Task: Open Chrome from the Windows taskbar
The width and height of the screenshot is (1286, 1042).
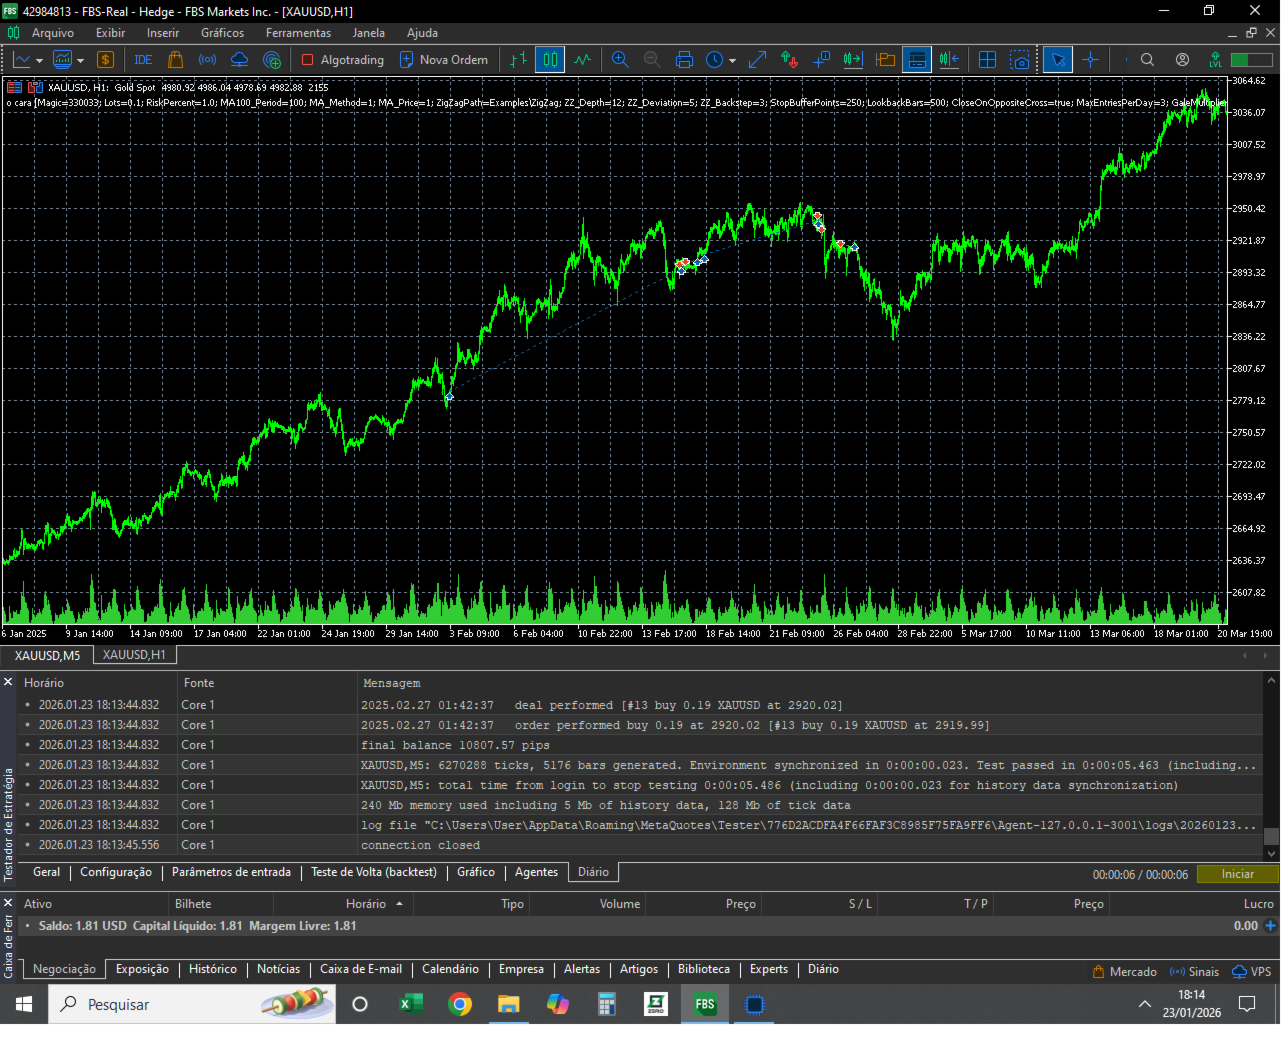Action: point(460,1004)
